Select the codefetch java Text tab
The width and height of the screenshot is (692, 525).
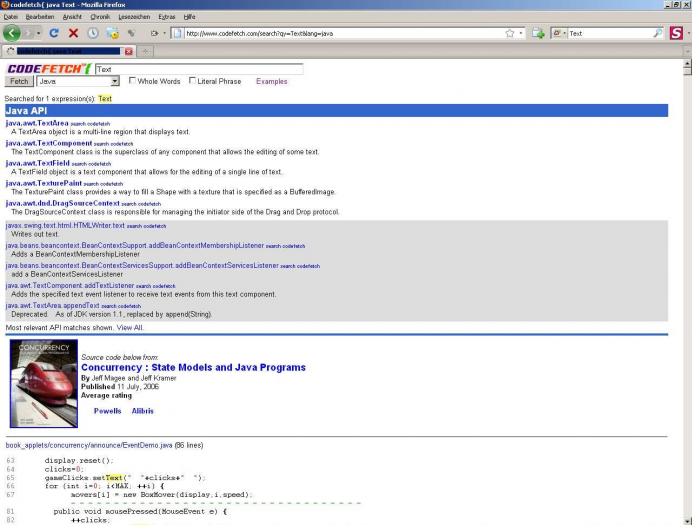[68, 51]
